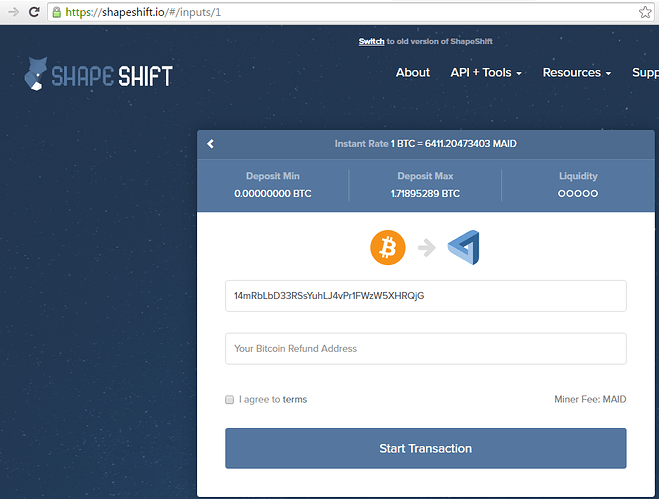The height and width of the screenshot is (499, 659).
Task: Click the Deposit Min label
Action: 273,176
